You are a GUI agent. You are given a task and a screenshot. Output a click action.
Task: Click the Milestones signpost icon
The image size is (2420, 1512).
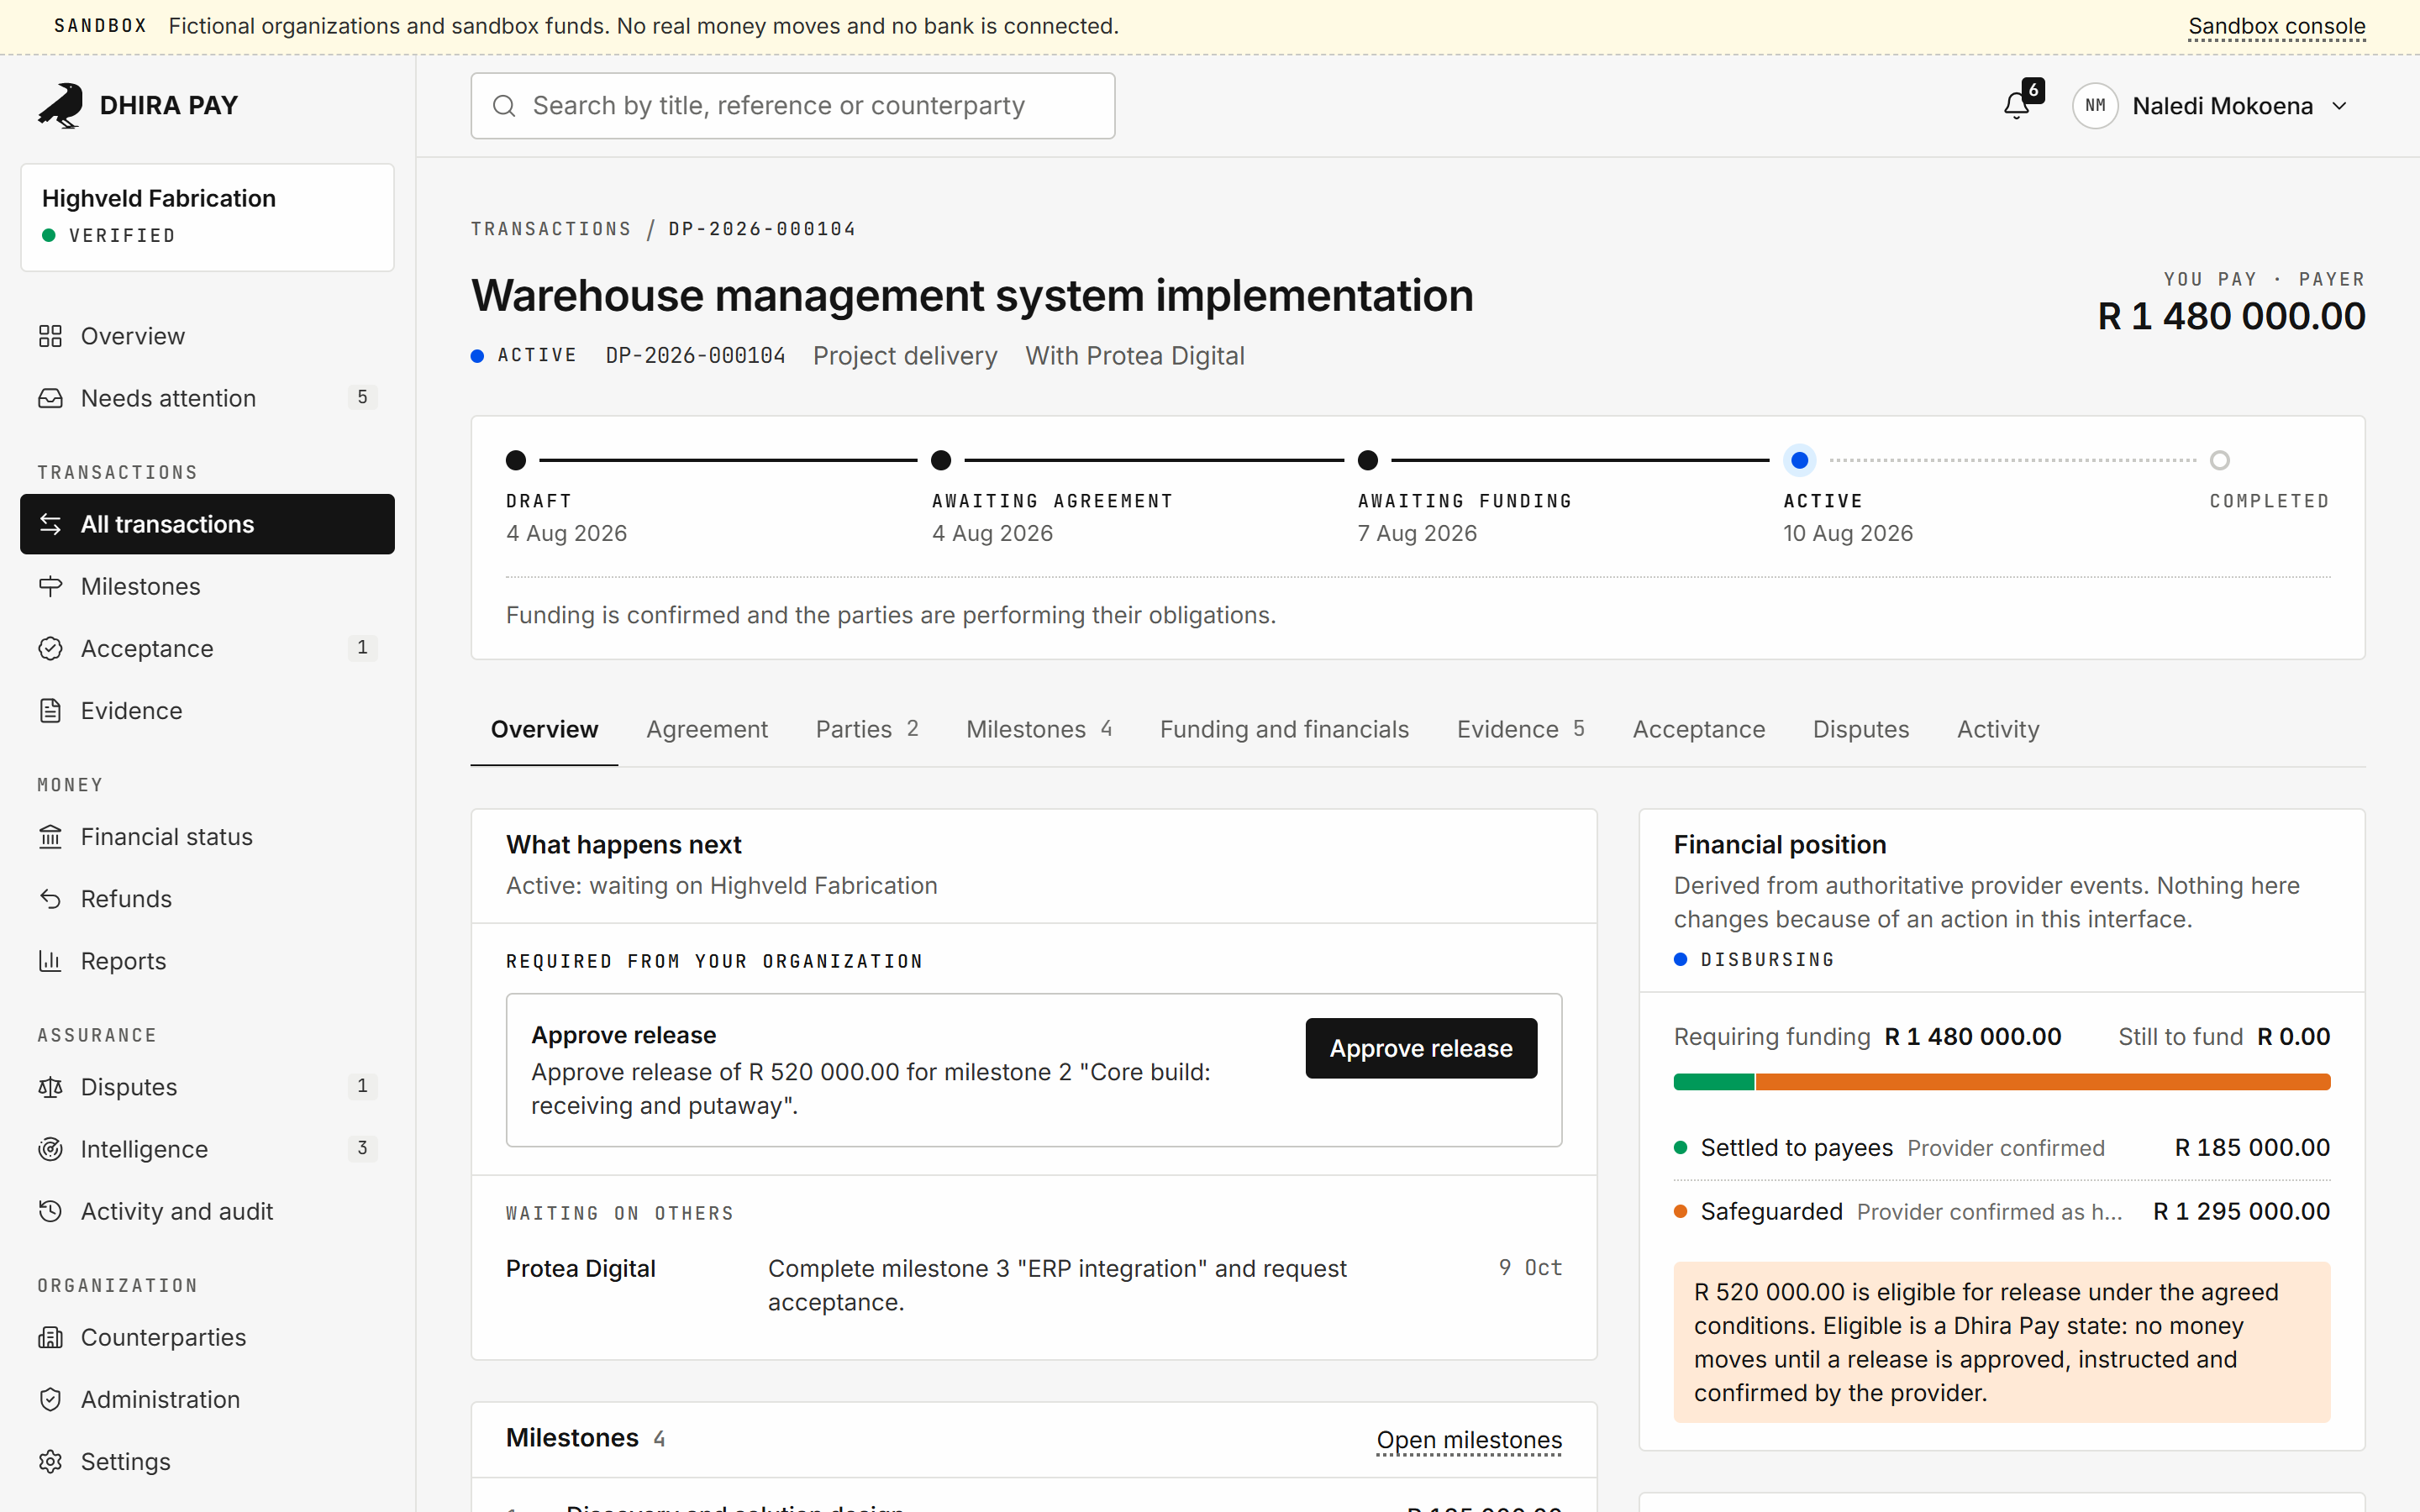tap(50, 586)
